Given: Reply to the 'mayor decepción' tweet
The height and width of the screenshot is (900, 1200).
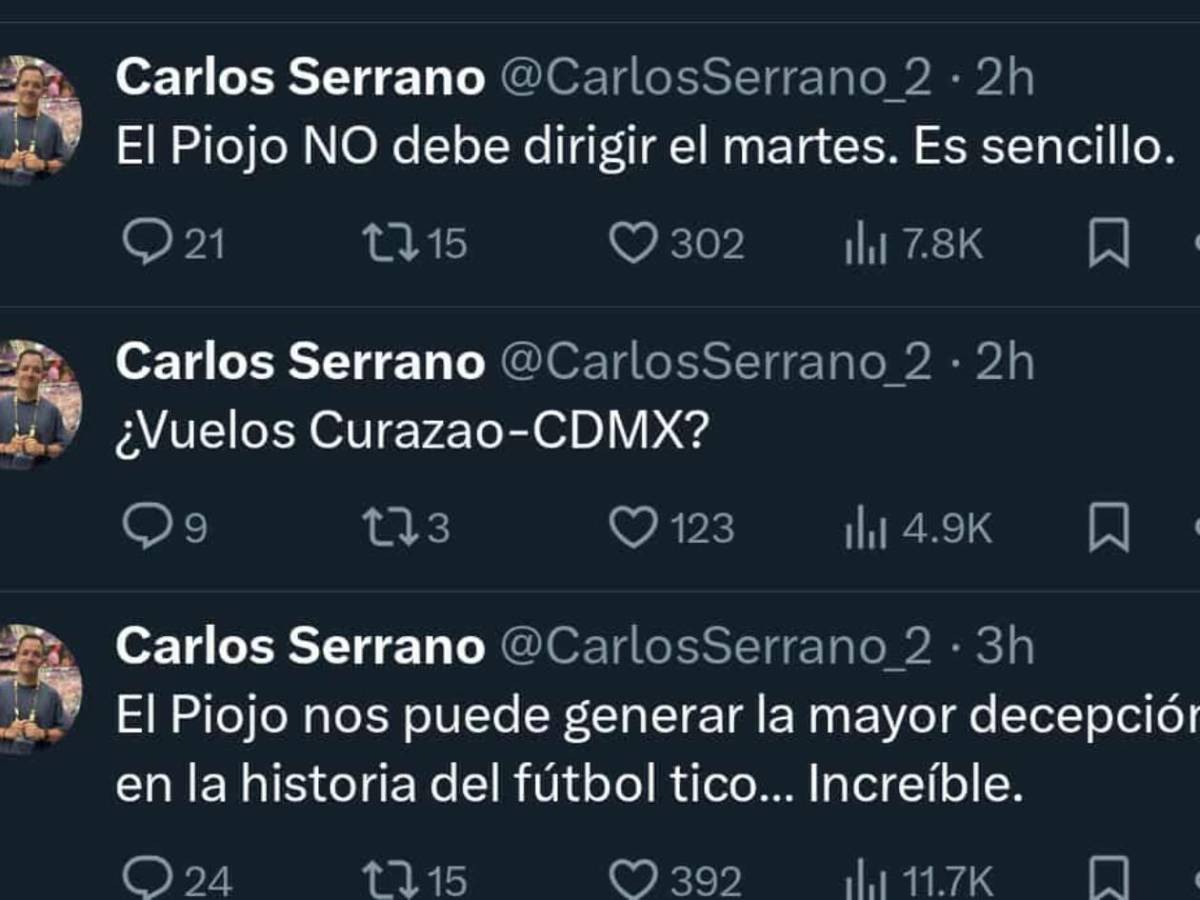Looking at the screenshot, I should pos(147,880).
